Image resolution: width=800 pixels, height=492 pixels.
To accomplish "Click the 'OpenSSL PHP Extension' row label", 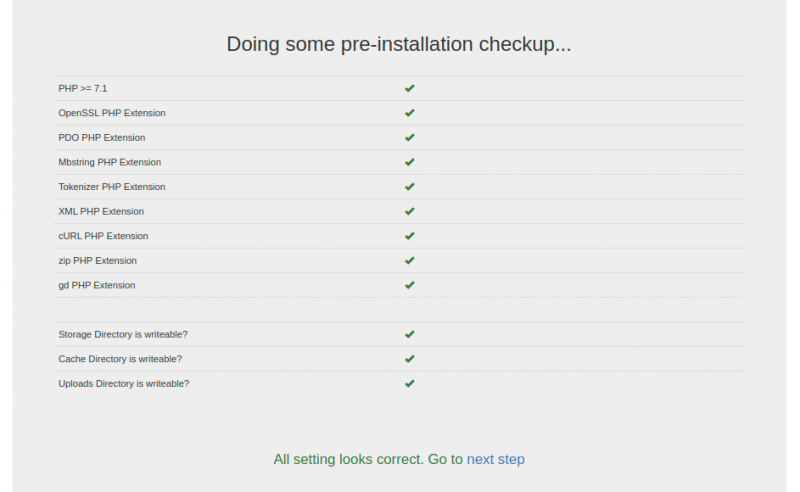I will tap(112, 113).
